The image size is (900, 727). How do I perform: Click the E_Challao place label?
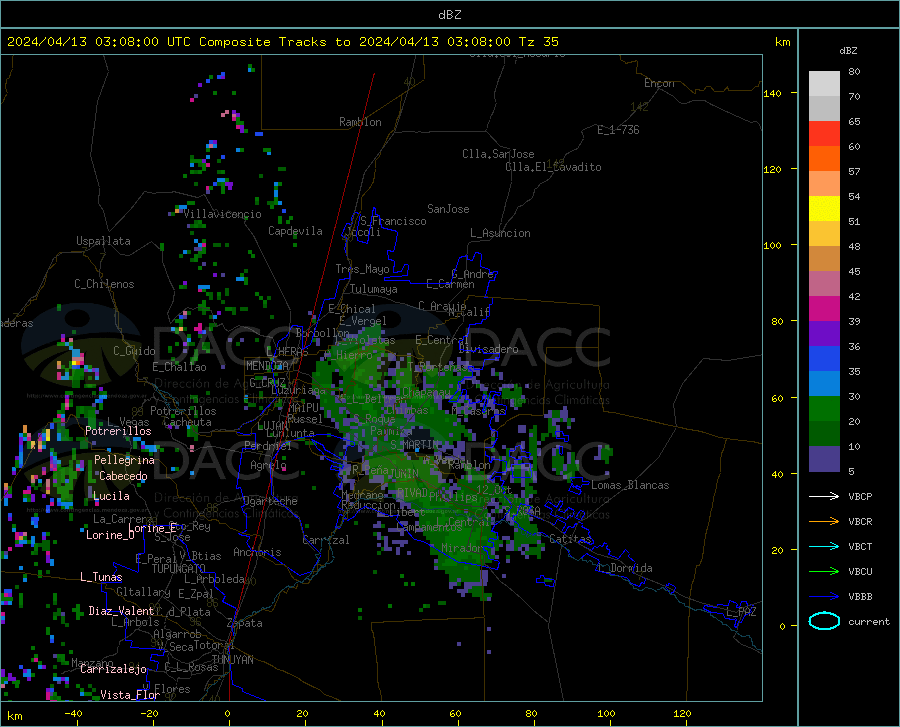(x=179, y=367)
